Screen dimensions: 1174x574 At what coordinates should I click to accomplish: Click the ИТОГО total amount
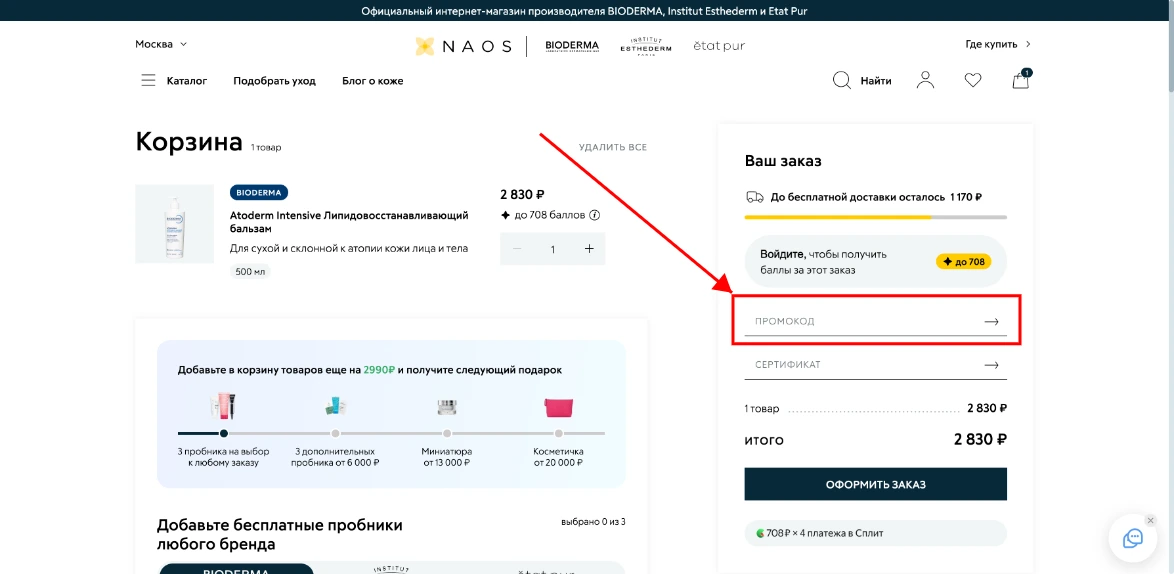[x=979, y=440]
